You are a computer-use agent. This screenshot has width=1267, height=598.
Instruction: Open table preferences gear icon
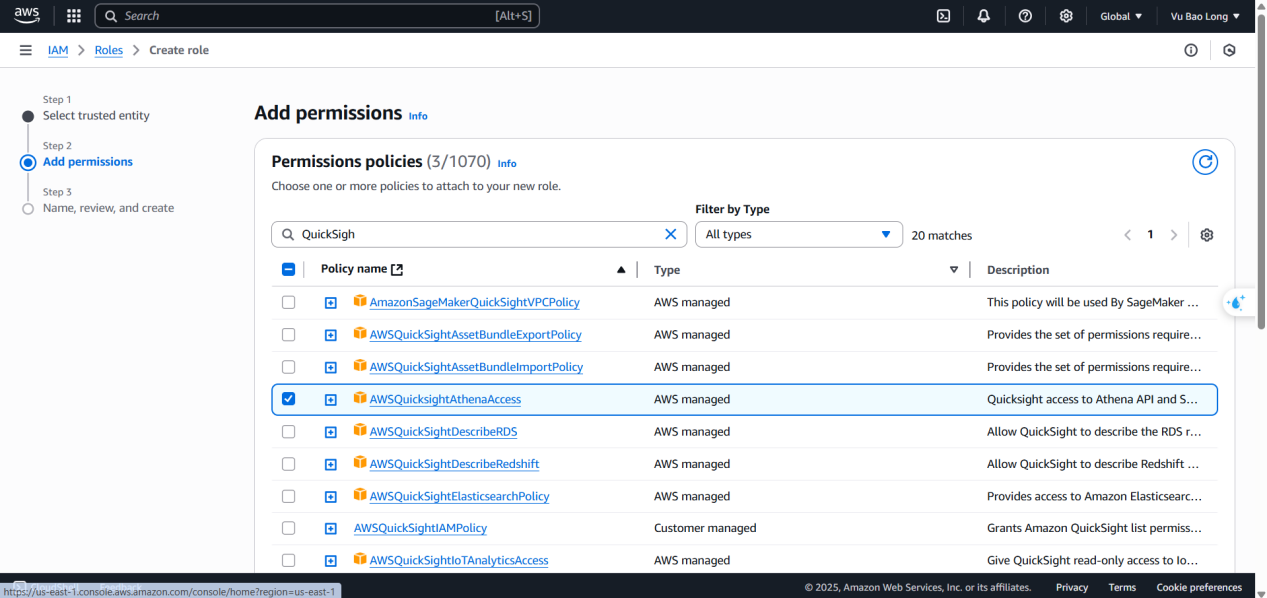1207,235
